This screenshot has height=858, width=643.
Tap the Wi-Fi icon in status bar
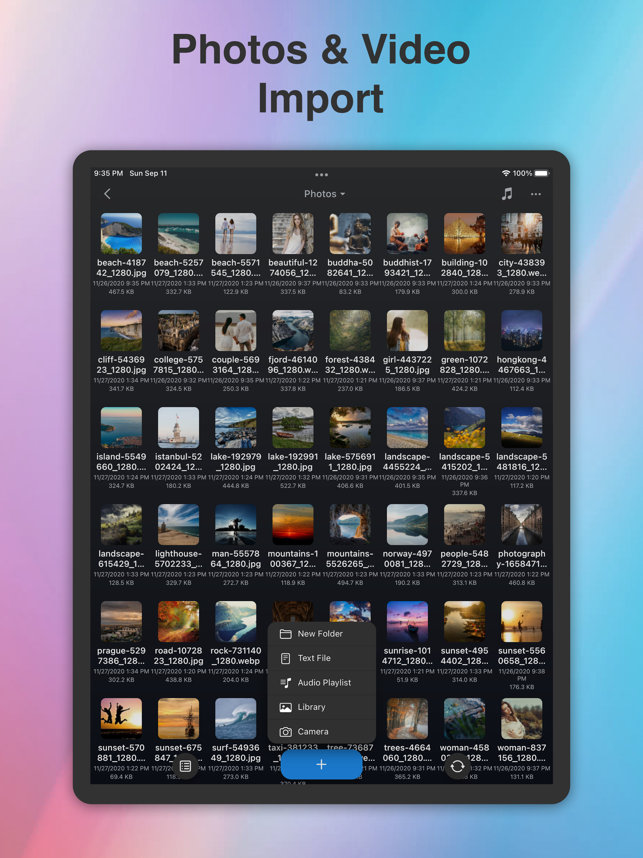[506, 174]
